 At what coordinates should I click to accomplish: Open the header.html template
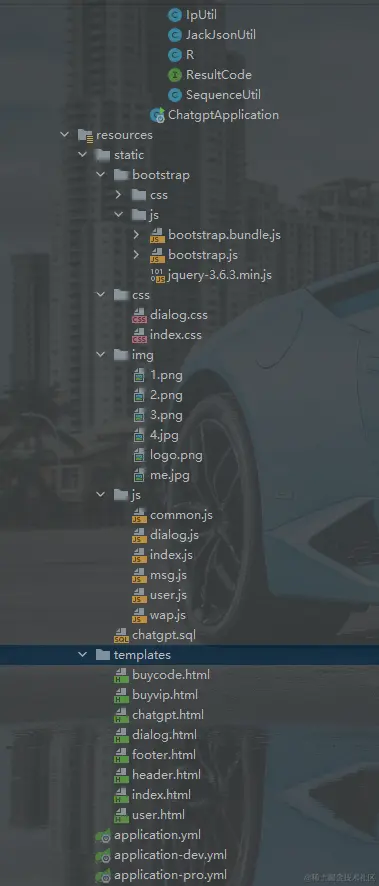pyautogui.click(x=166, y=775)
